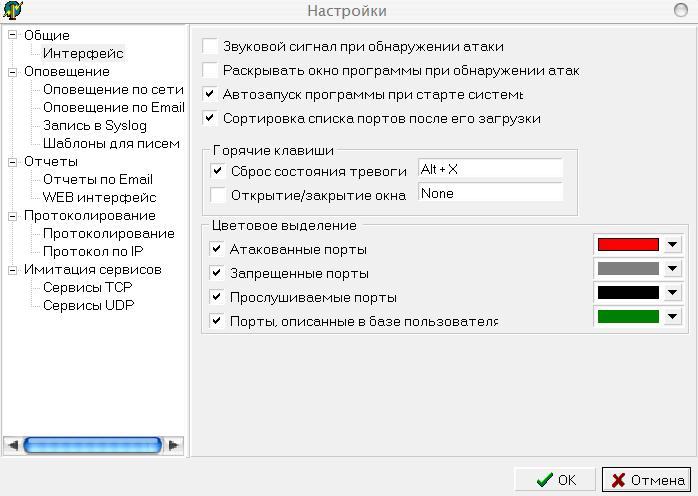Enable Открытие/закрытие окна hotkey
Image resolution: width=698 pixels, height=496 pixels.
point(218,195)
